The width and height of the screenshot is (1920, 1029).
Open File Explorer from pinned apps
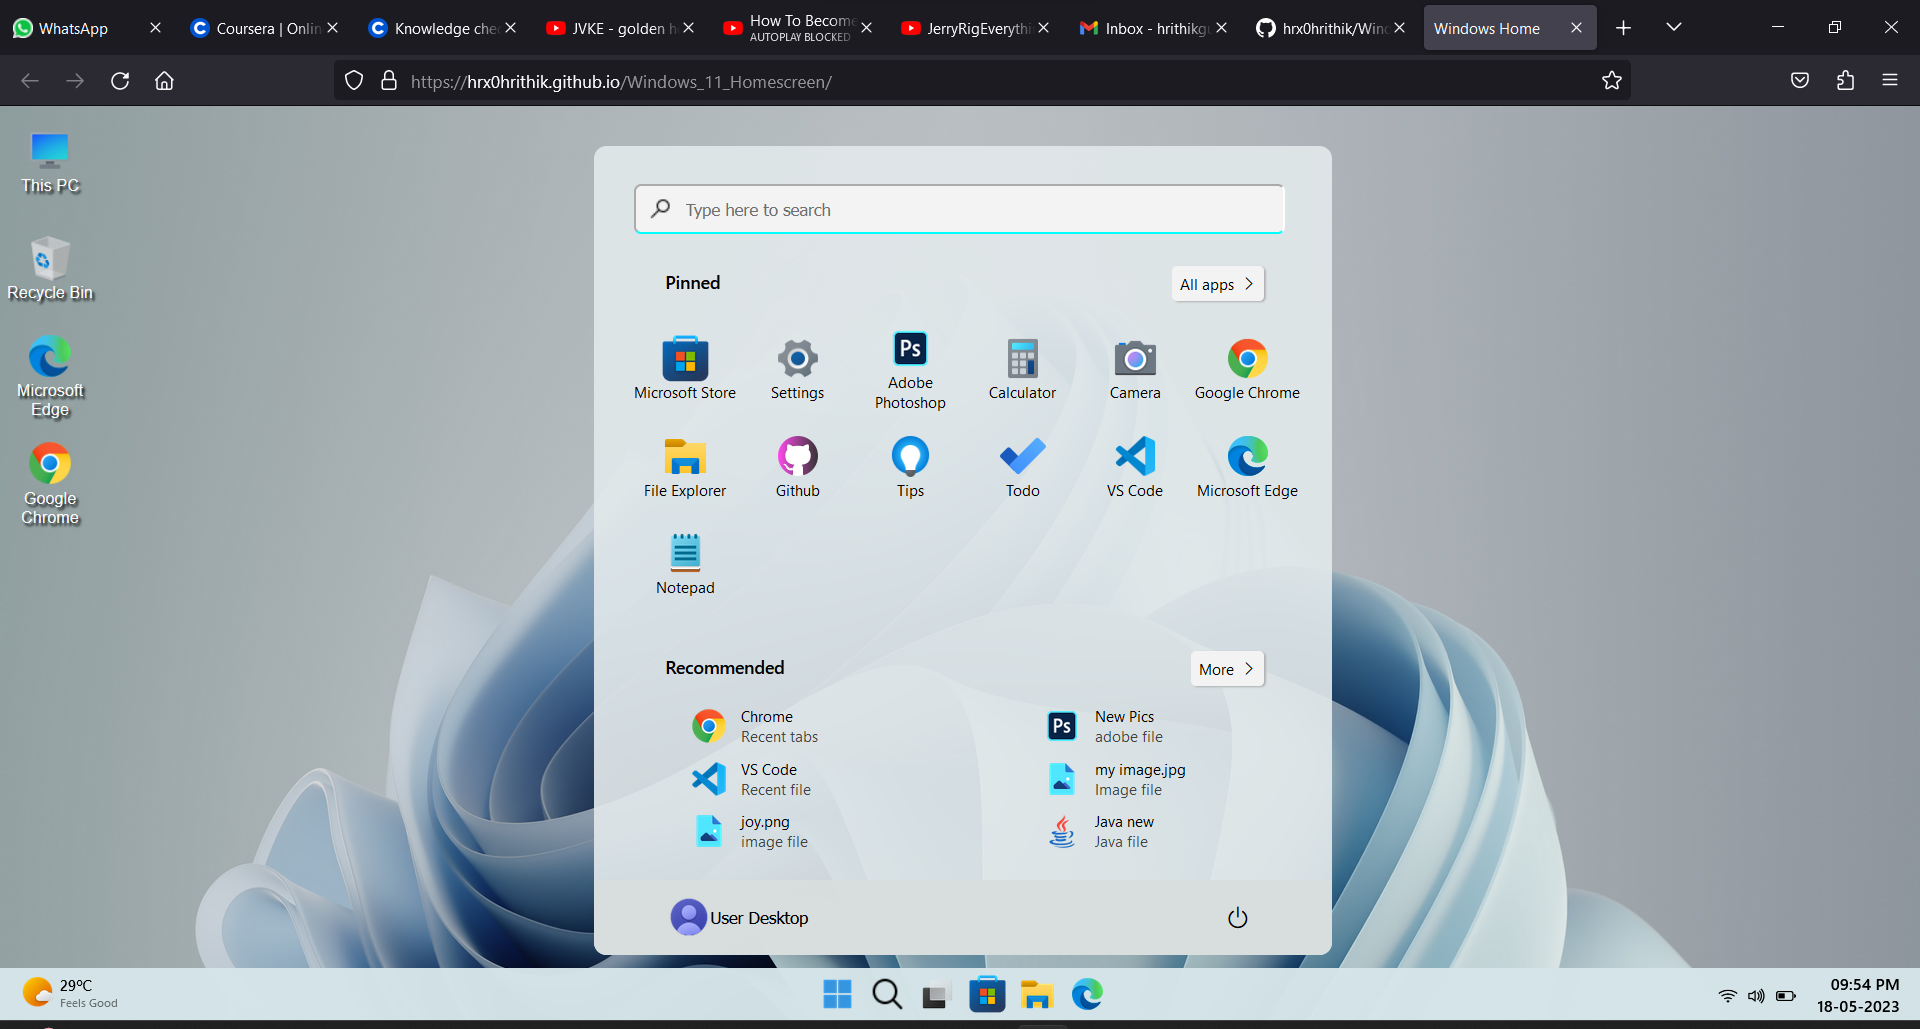685,466
